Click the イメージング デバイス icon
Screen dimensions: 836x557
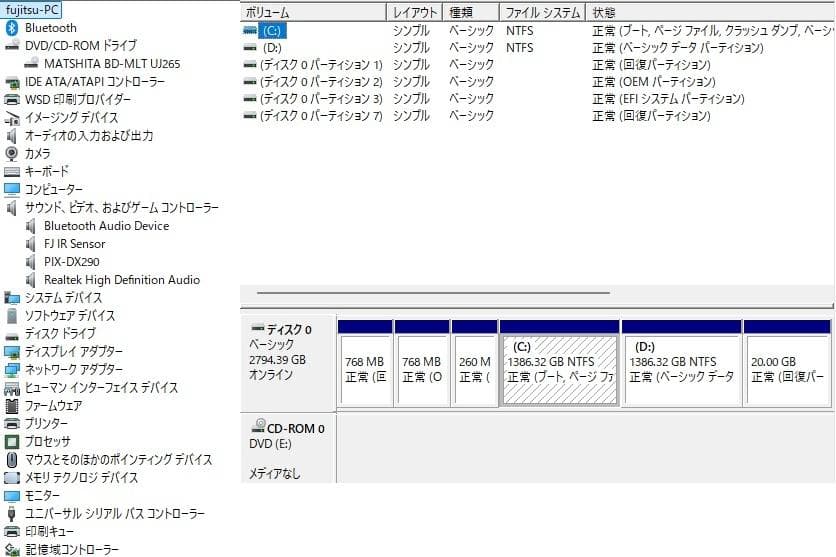pyautogui.click(x=12, y=118)
